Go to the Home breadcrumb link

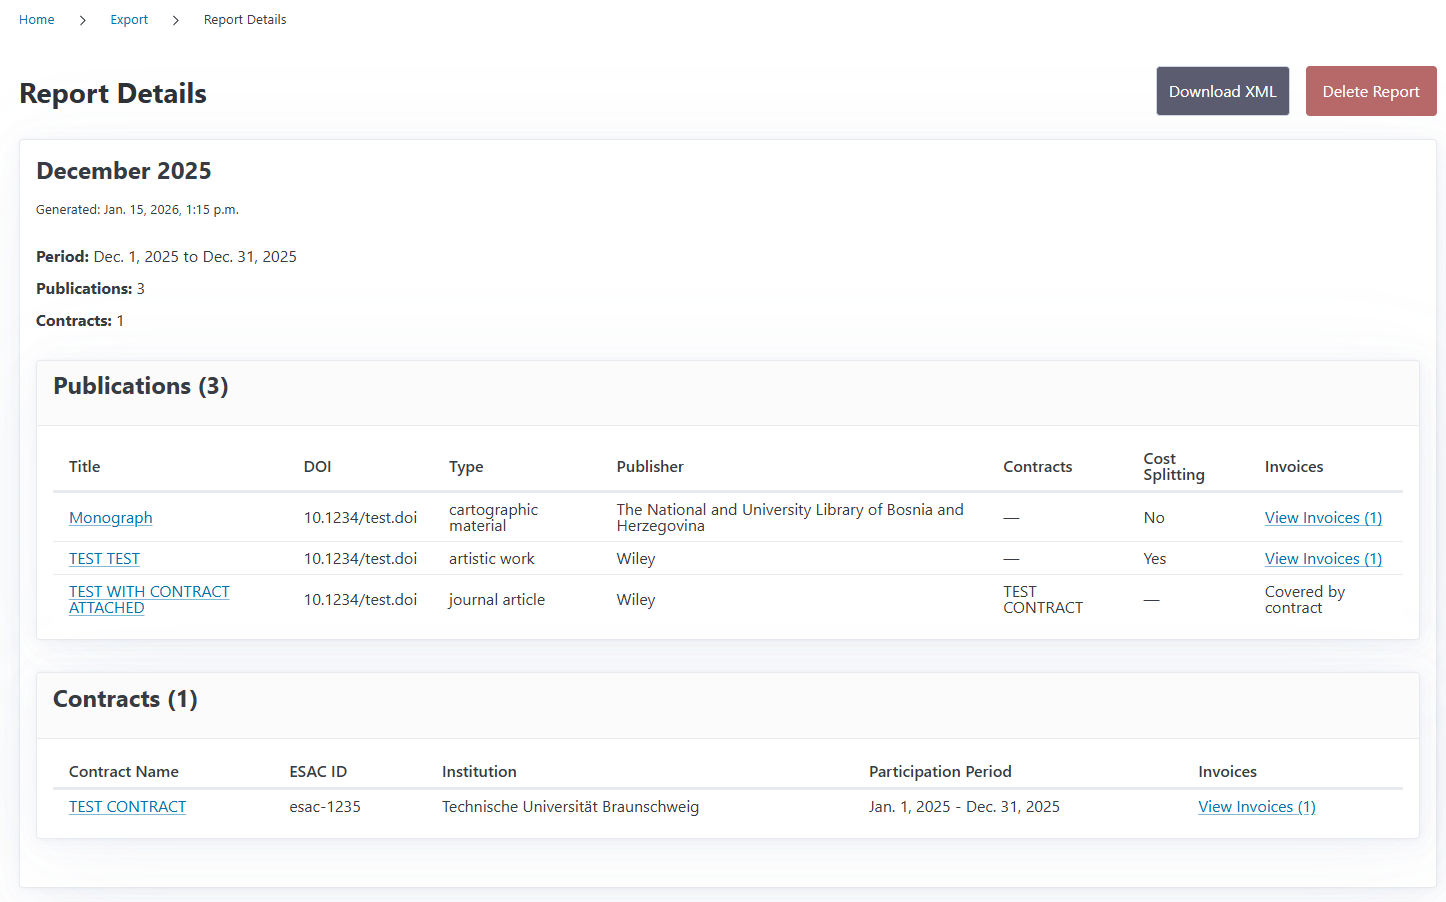click(x=37, y=20)
